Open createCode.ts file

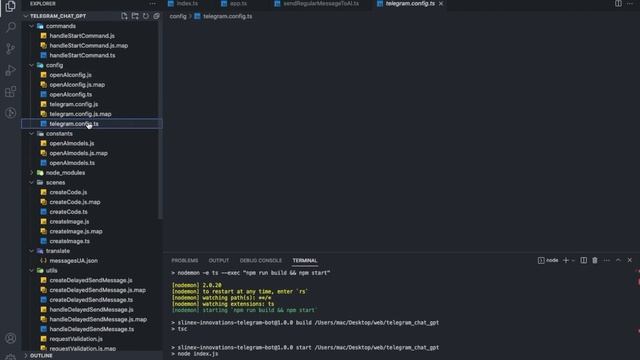tap(68, 212)
